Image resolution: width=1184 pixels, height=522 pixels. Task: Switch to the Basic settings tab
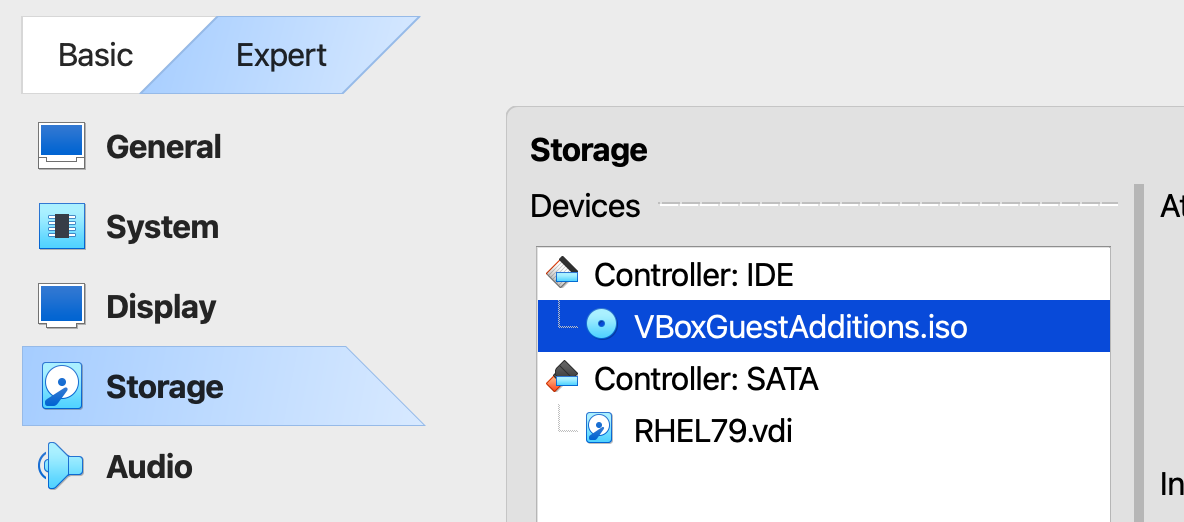click(95, 55)
